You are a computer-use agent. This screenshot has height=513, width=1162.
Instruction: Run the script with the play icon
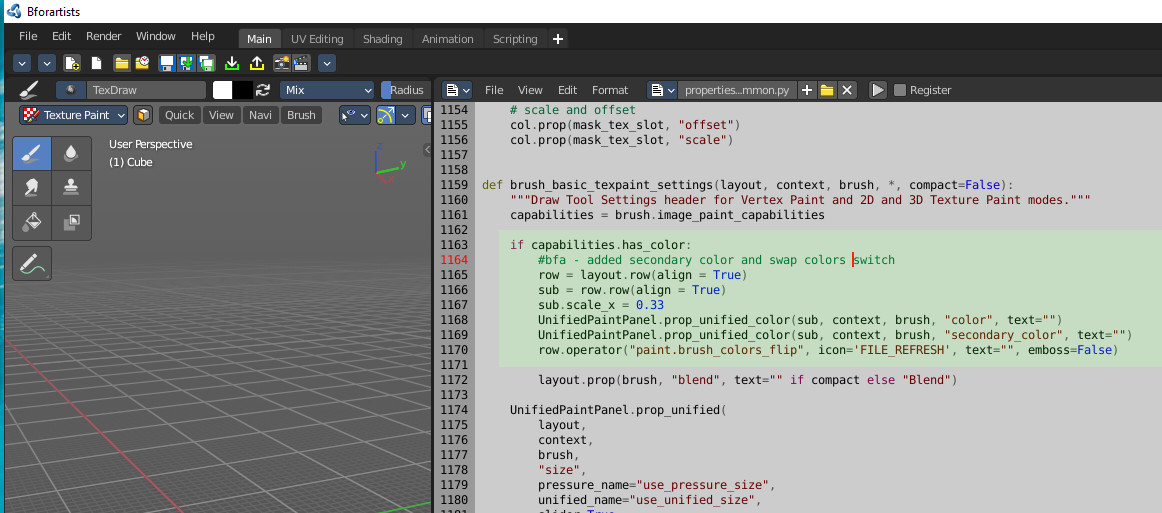coord(877,90)
